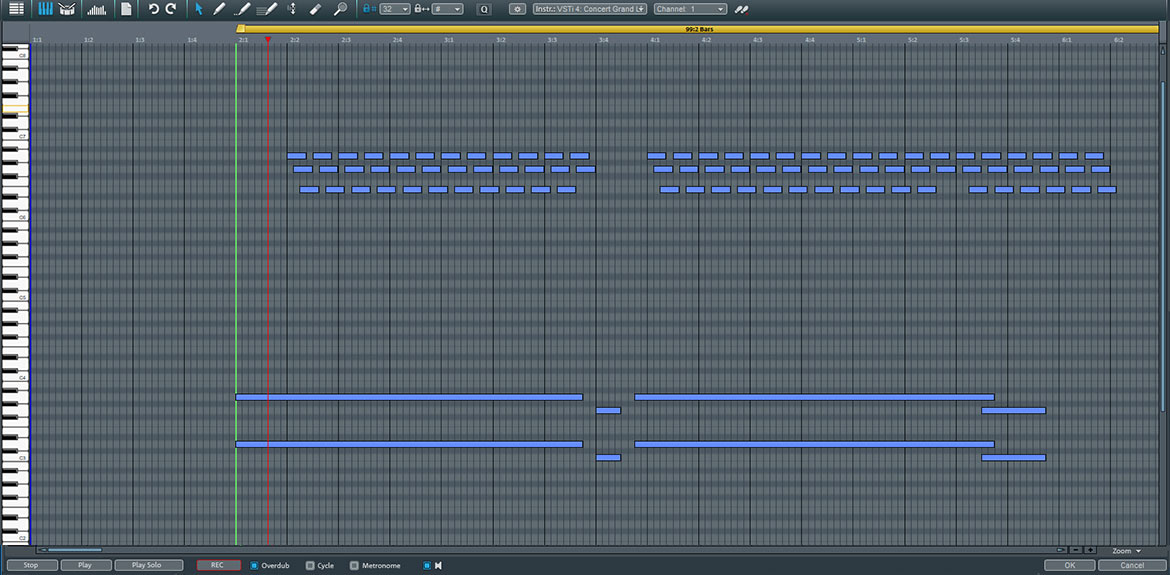Viewport: 1170px width, 575px height.
Task: Click the yellow highlighted piano key
Action: coord(15,109)
